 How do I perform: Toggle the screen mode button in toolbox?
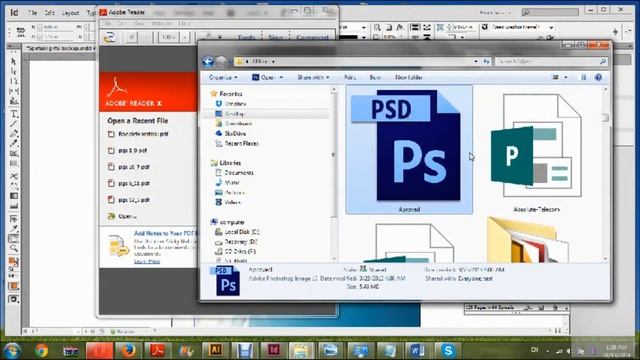point(13,299)
